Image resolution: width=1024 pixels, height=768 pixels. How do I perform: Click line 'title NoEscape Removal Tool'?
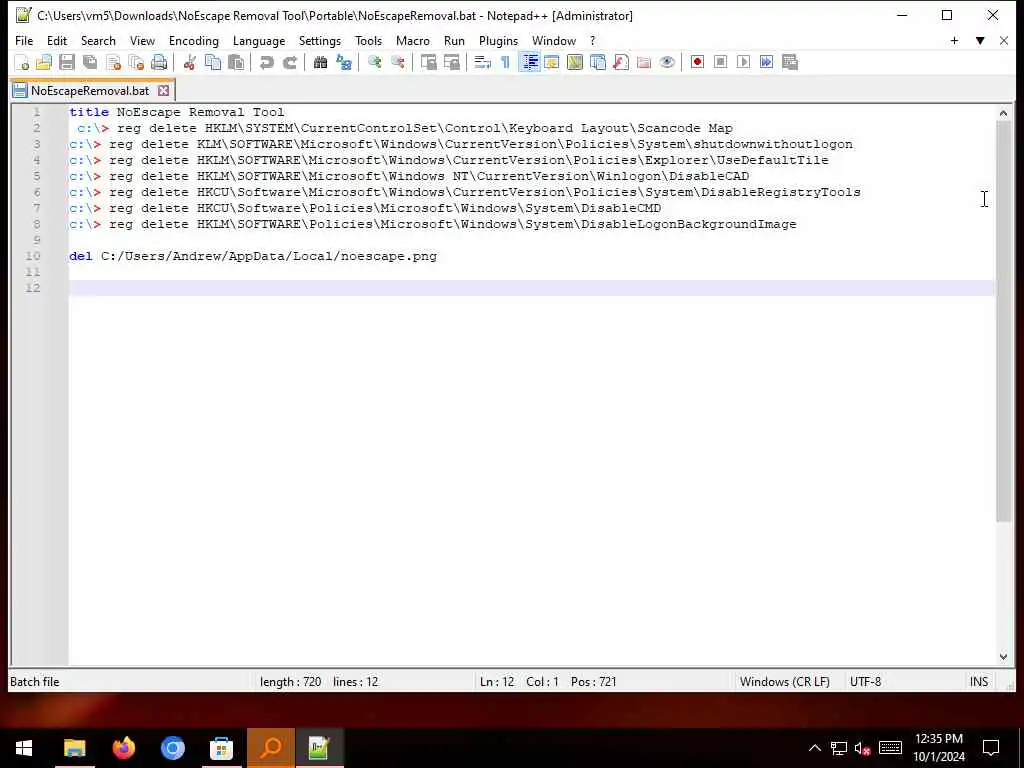coord(176,112)
